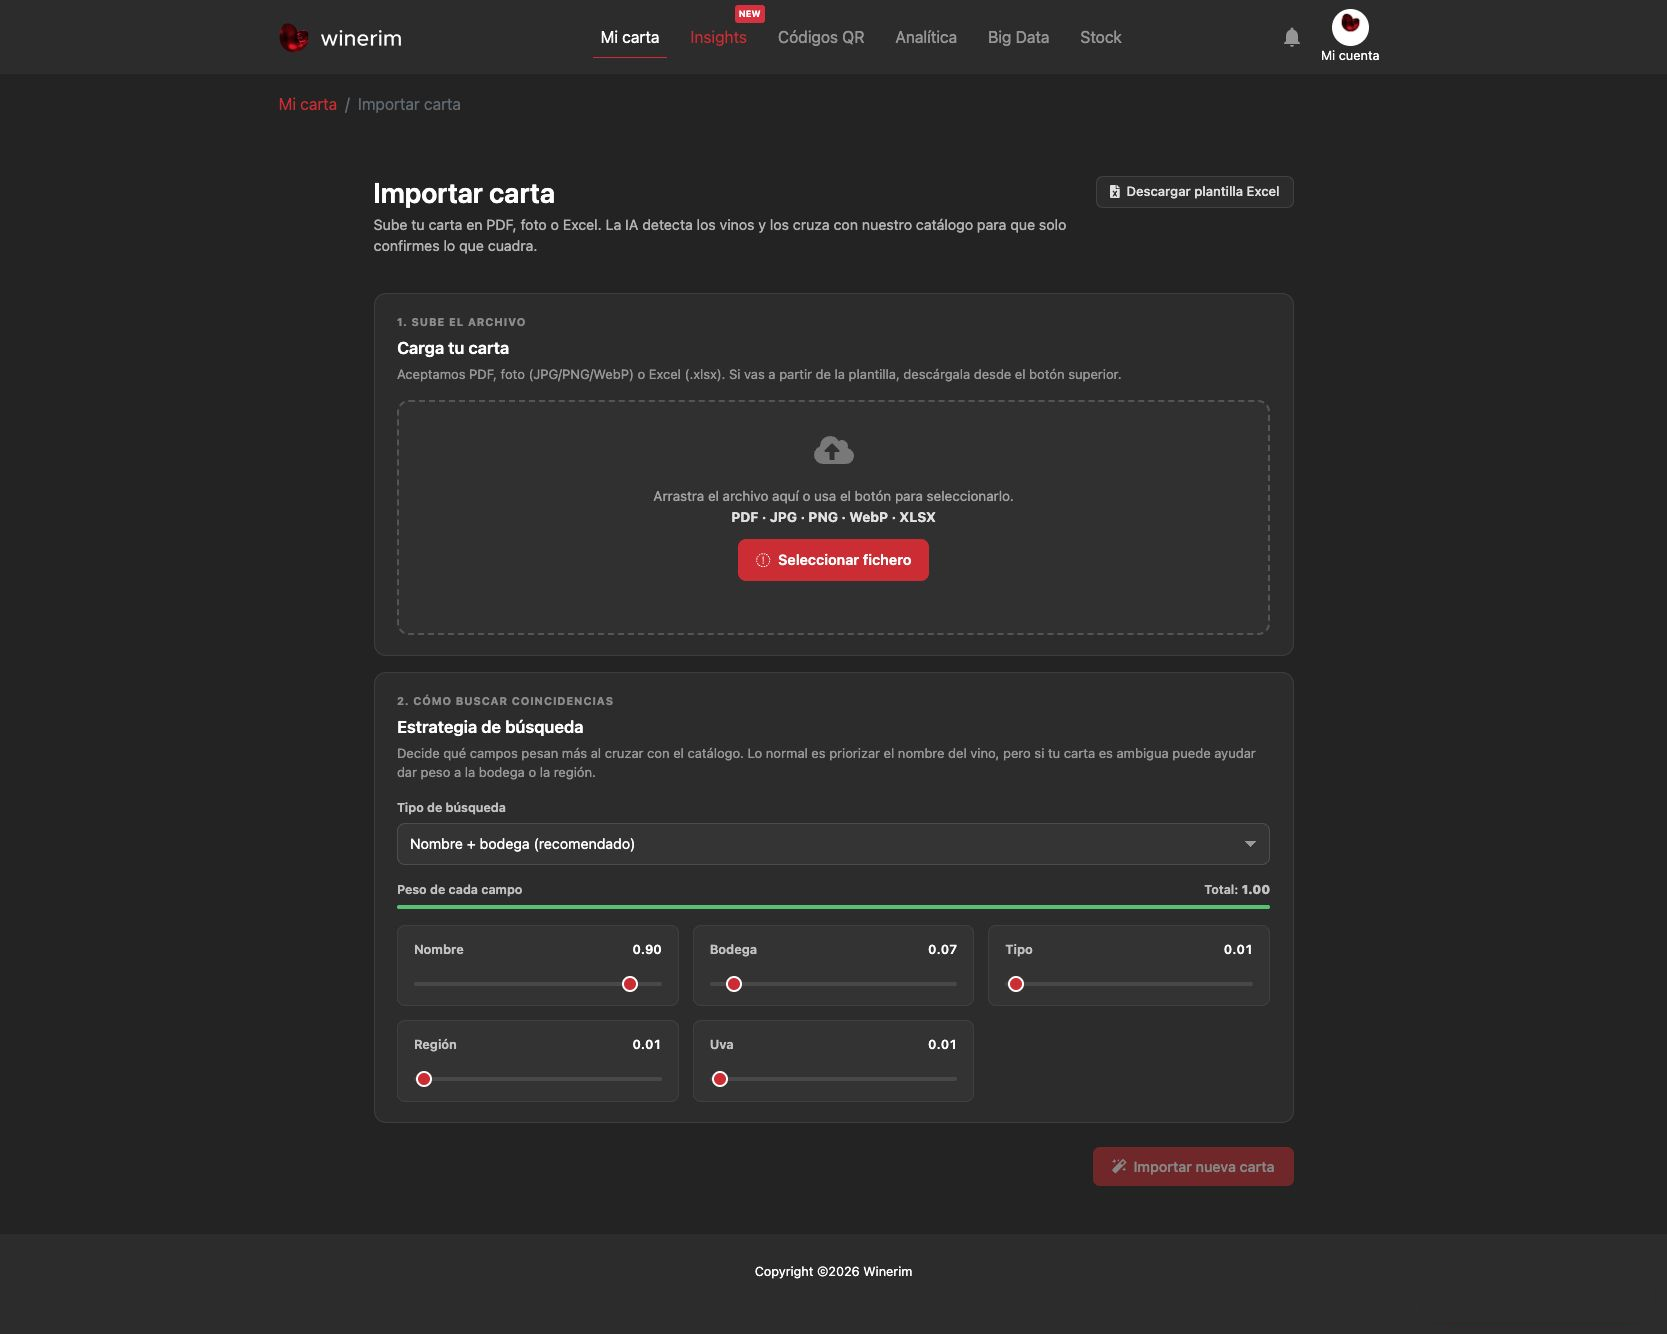Click the Uva weight slider handle

coord(720,1079)
